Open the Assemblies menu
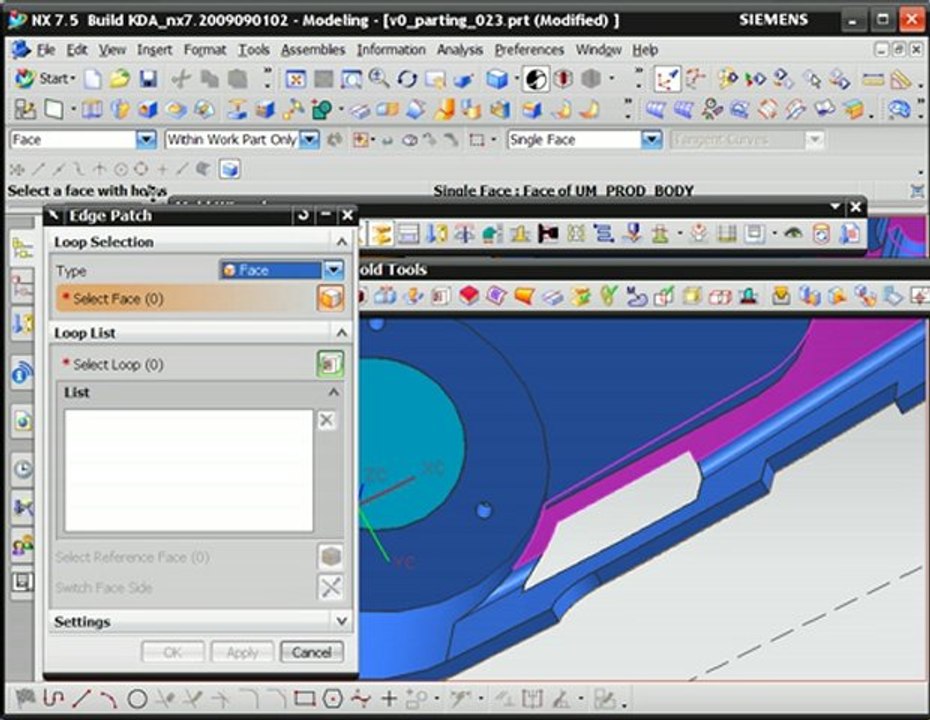Screen dimensions: 930x720 coord(313,50)
